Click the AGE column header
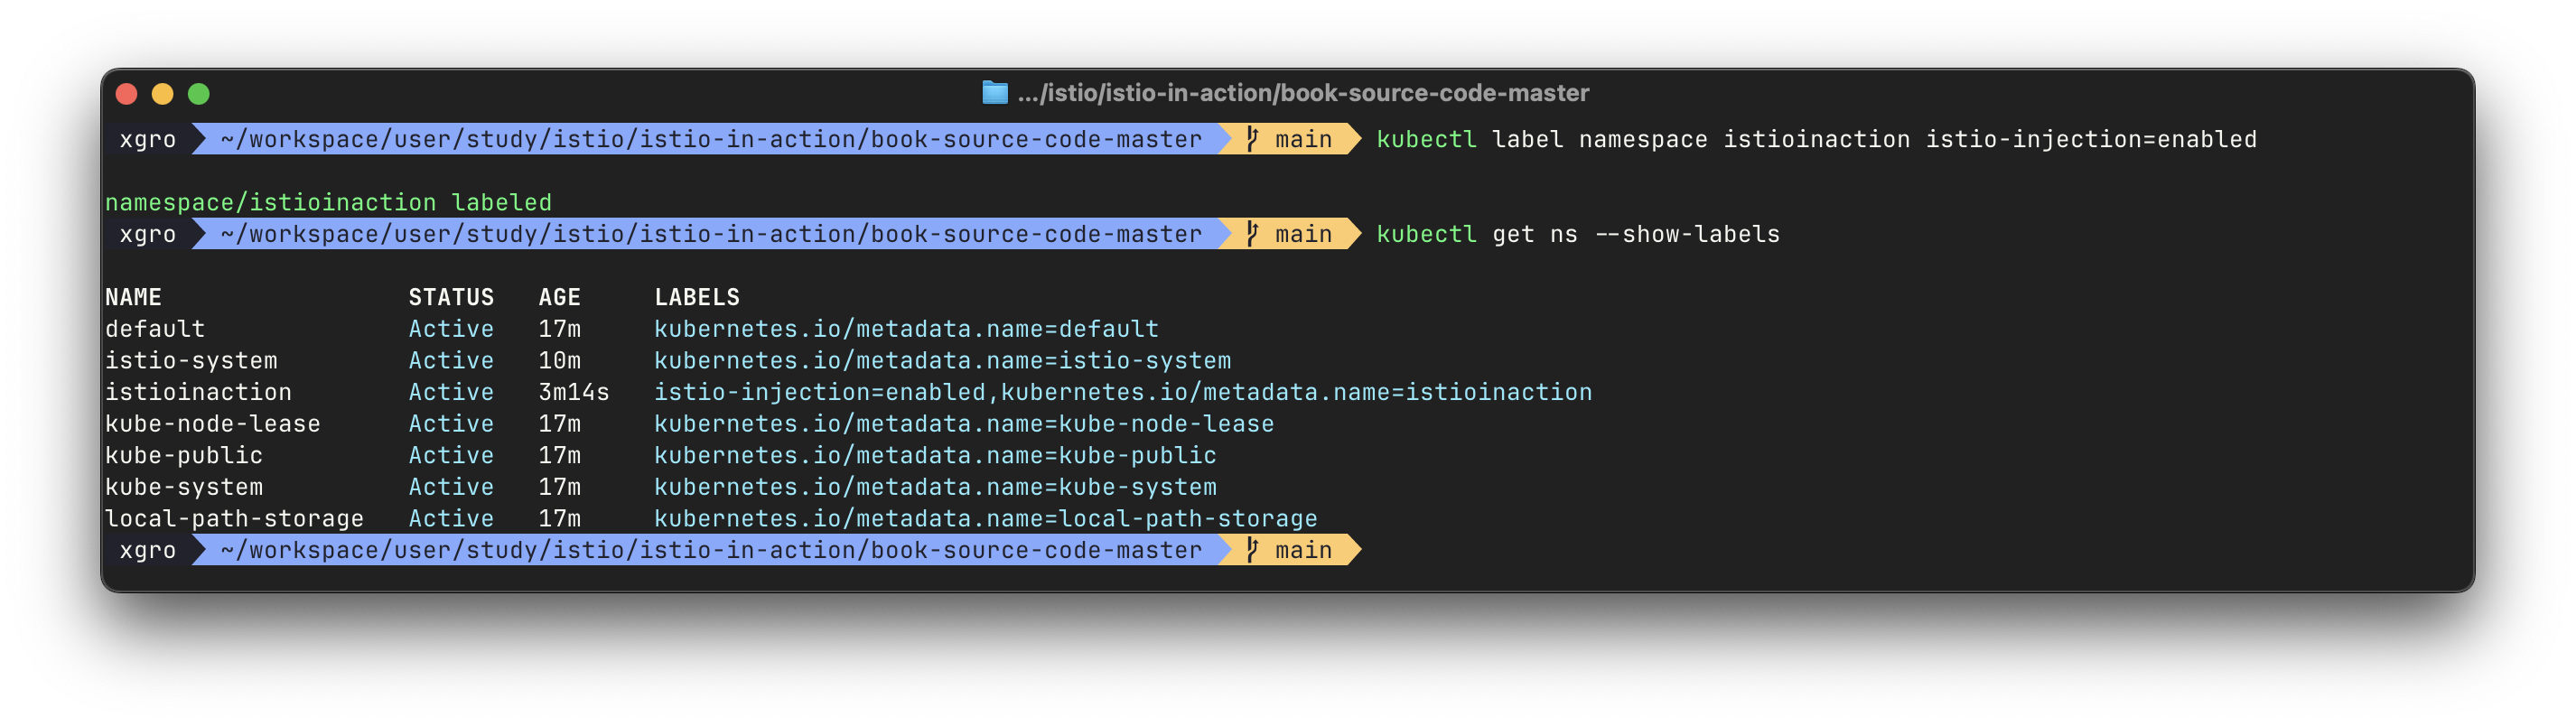 [x=559, y=297]
